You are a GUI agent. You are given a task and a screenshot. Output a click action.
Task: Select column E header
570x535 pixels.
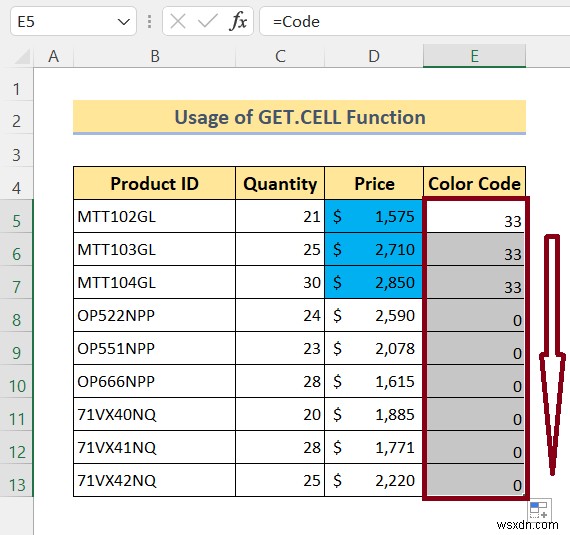click(x=474, y=56)
